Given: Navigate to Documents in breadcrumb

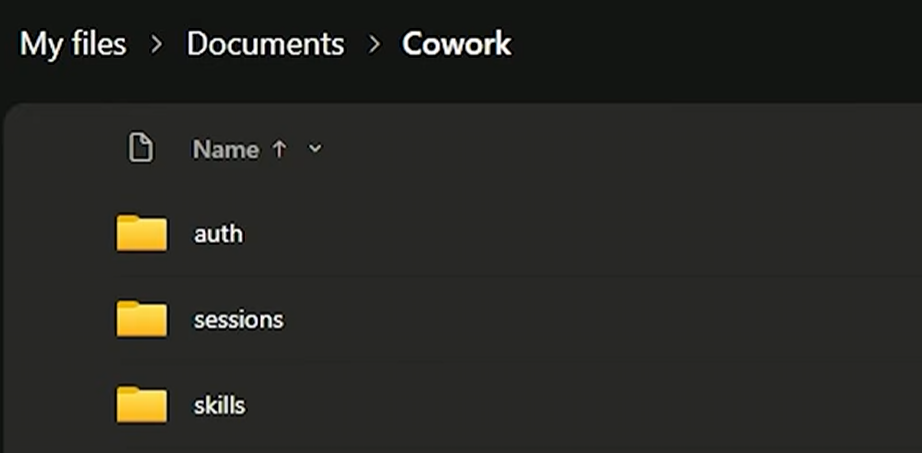Looking at the screenshot, I should pyautogui.click(x=265, y=44).
